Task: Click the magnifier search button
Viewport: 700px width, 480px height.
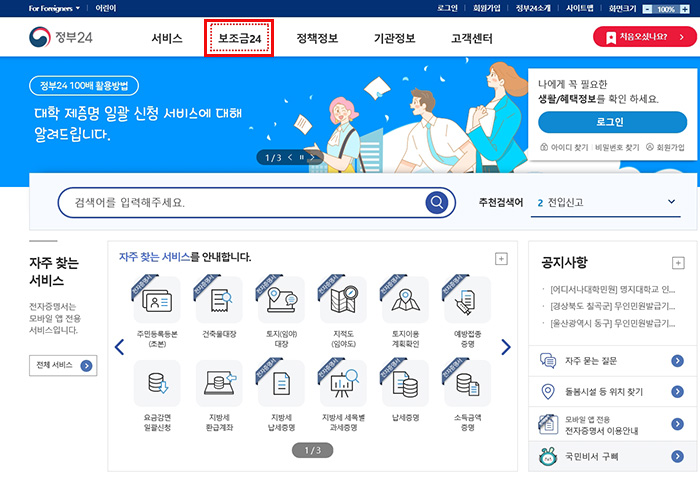Action: click(x=437, y=202)
